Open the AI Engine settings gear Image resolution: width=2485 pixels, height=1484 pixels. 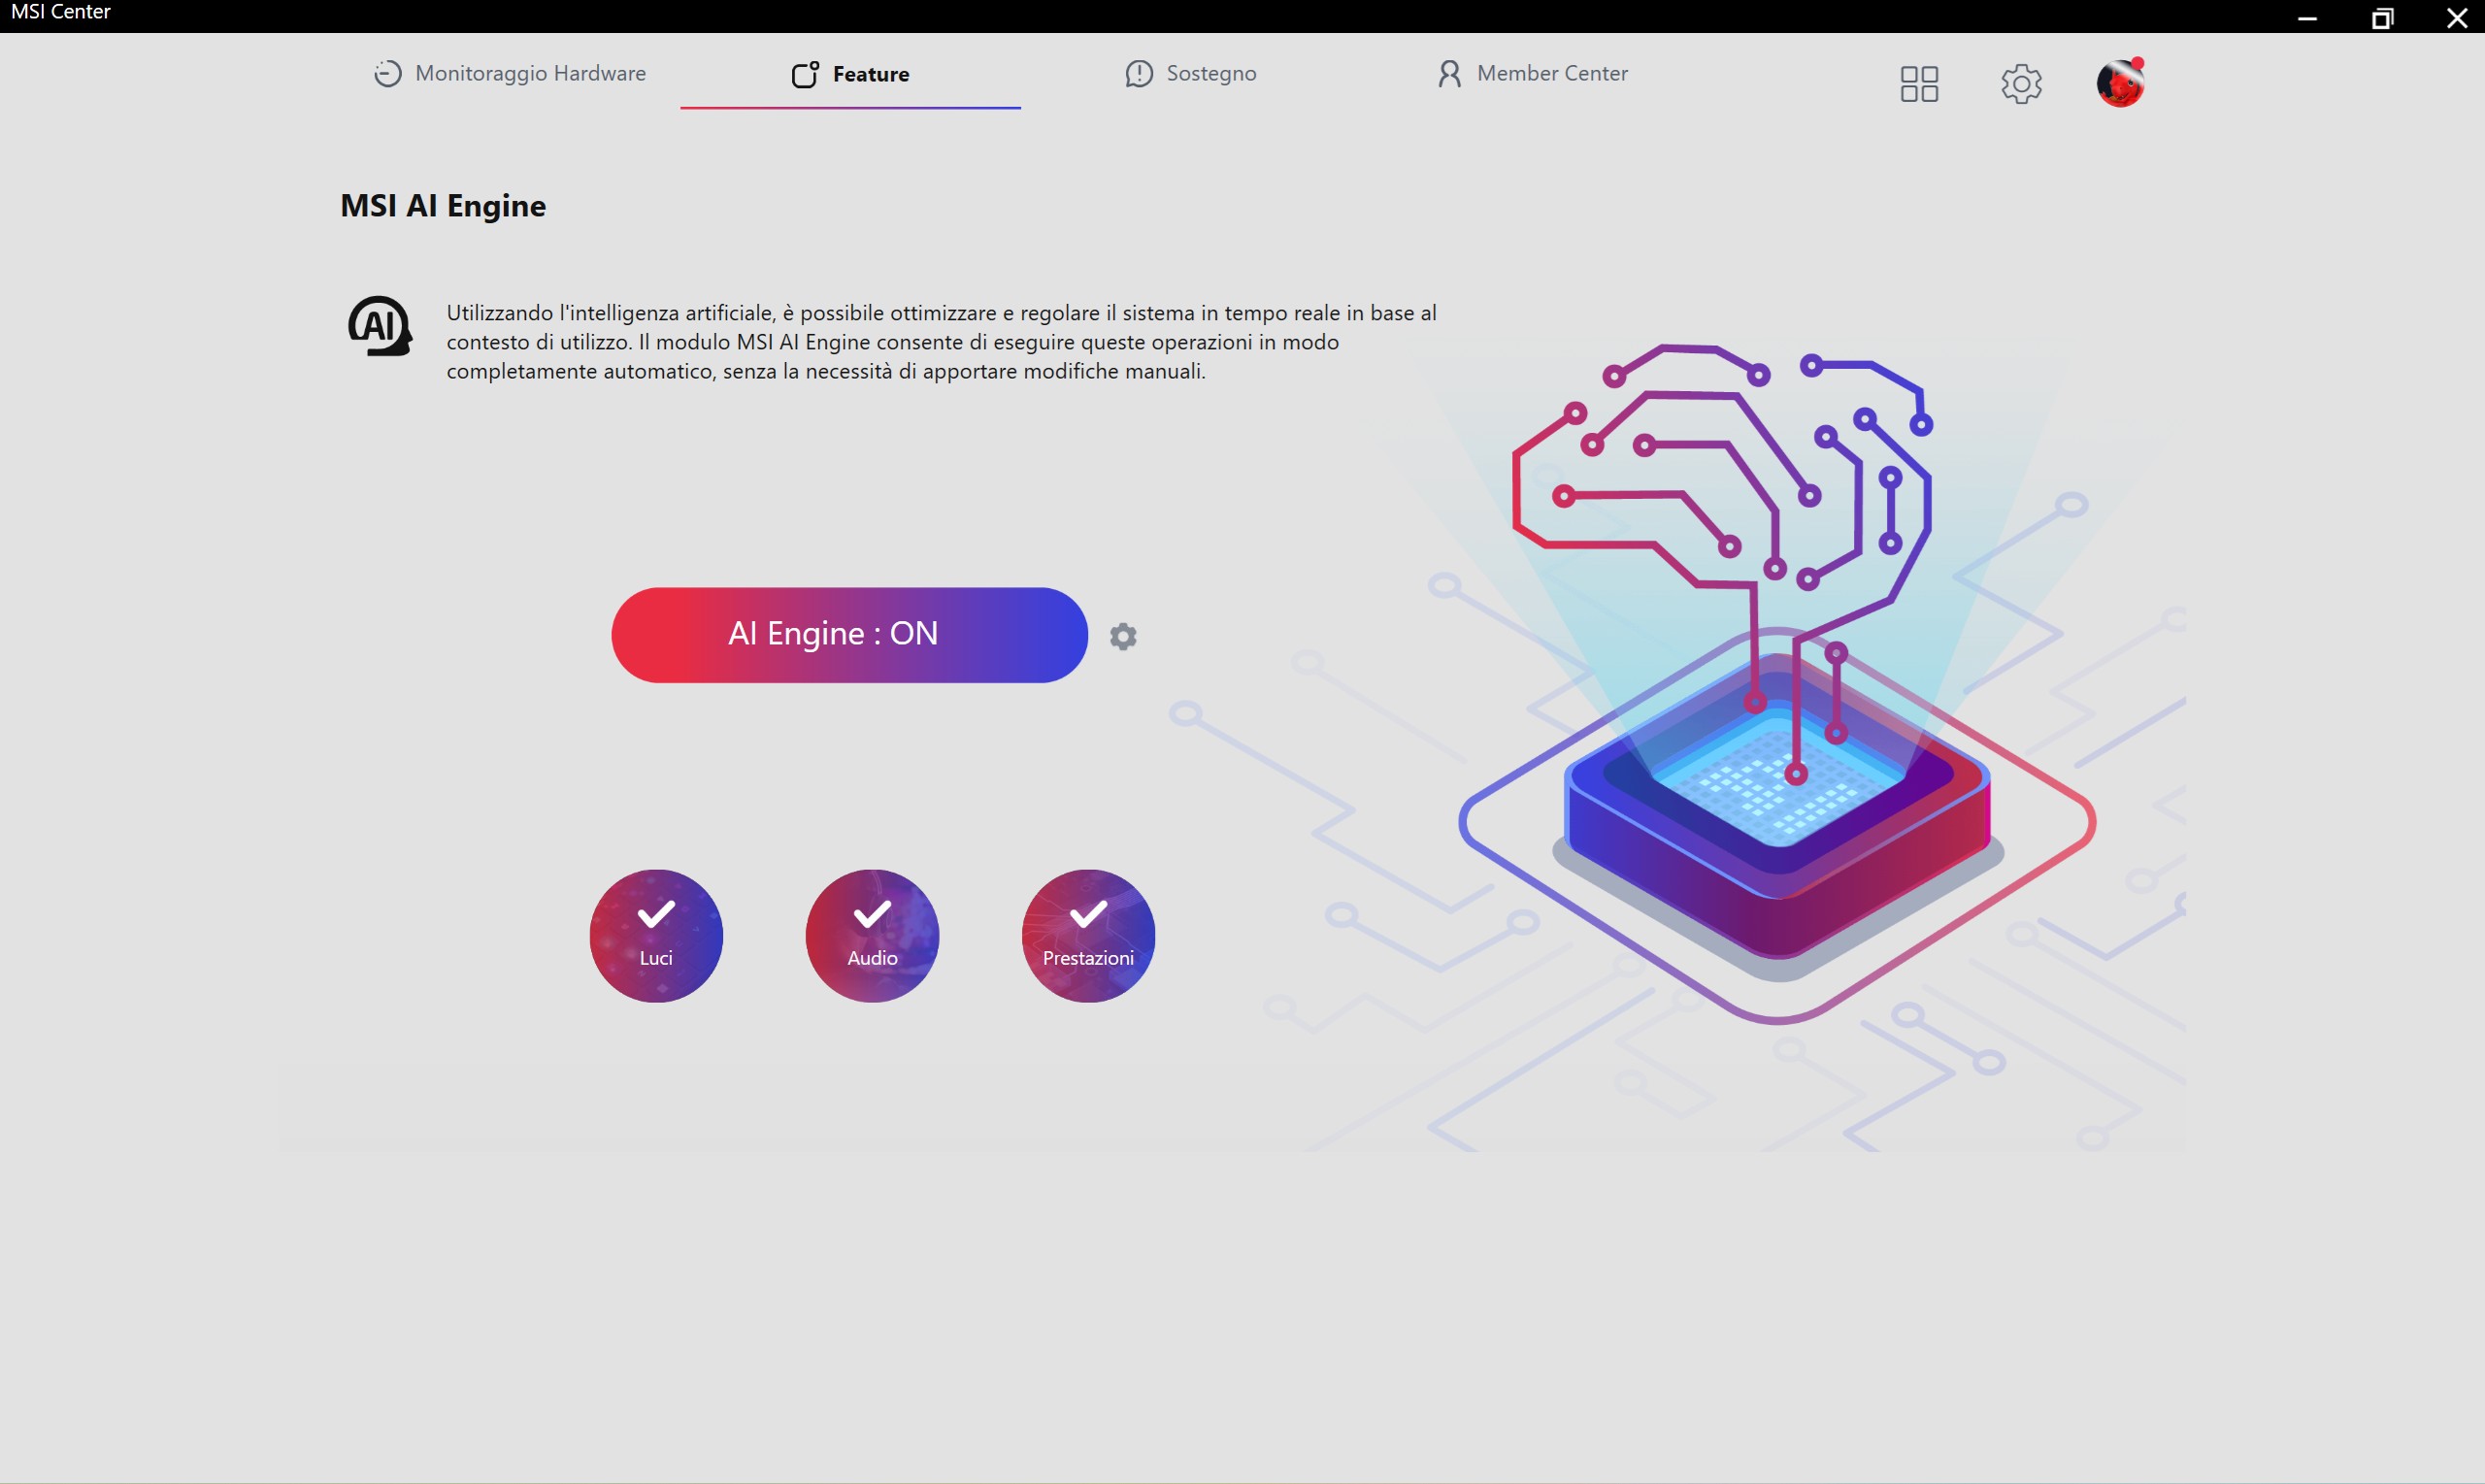tap(1122, 636)
